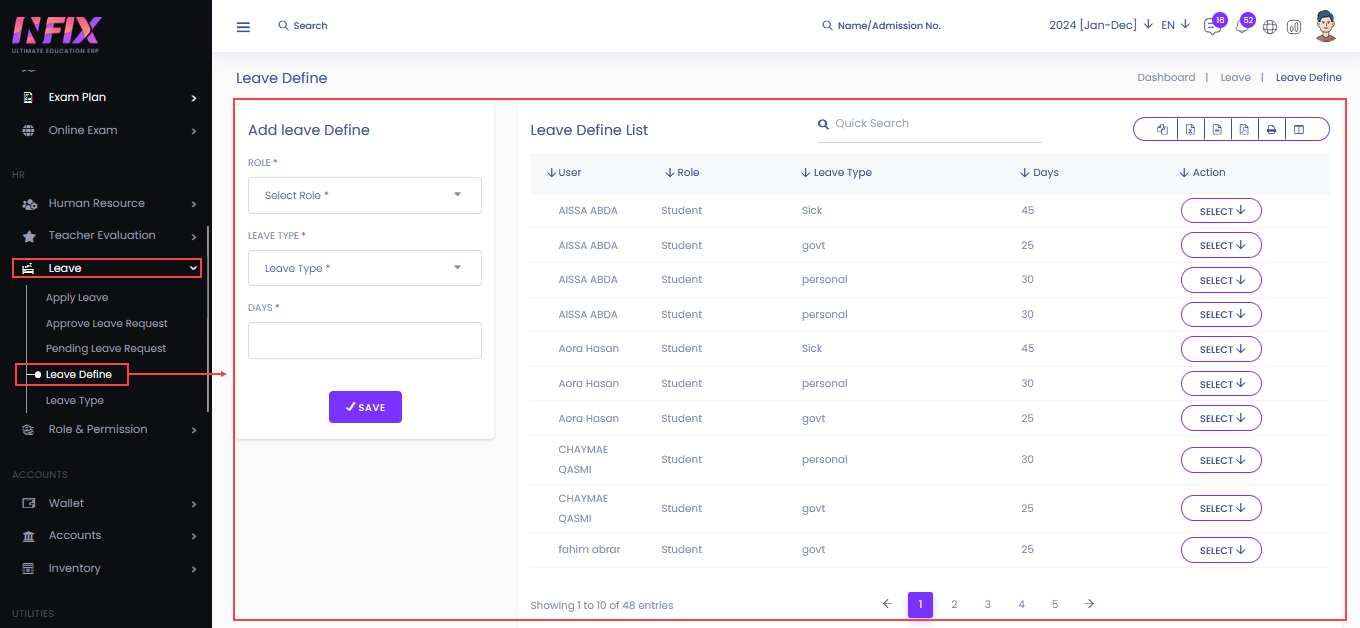The width and height of the screenshot is (1360, 628).
Task: Open SELECT action for AISSA ABDA Sick row
Action: 1221,211
